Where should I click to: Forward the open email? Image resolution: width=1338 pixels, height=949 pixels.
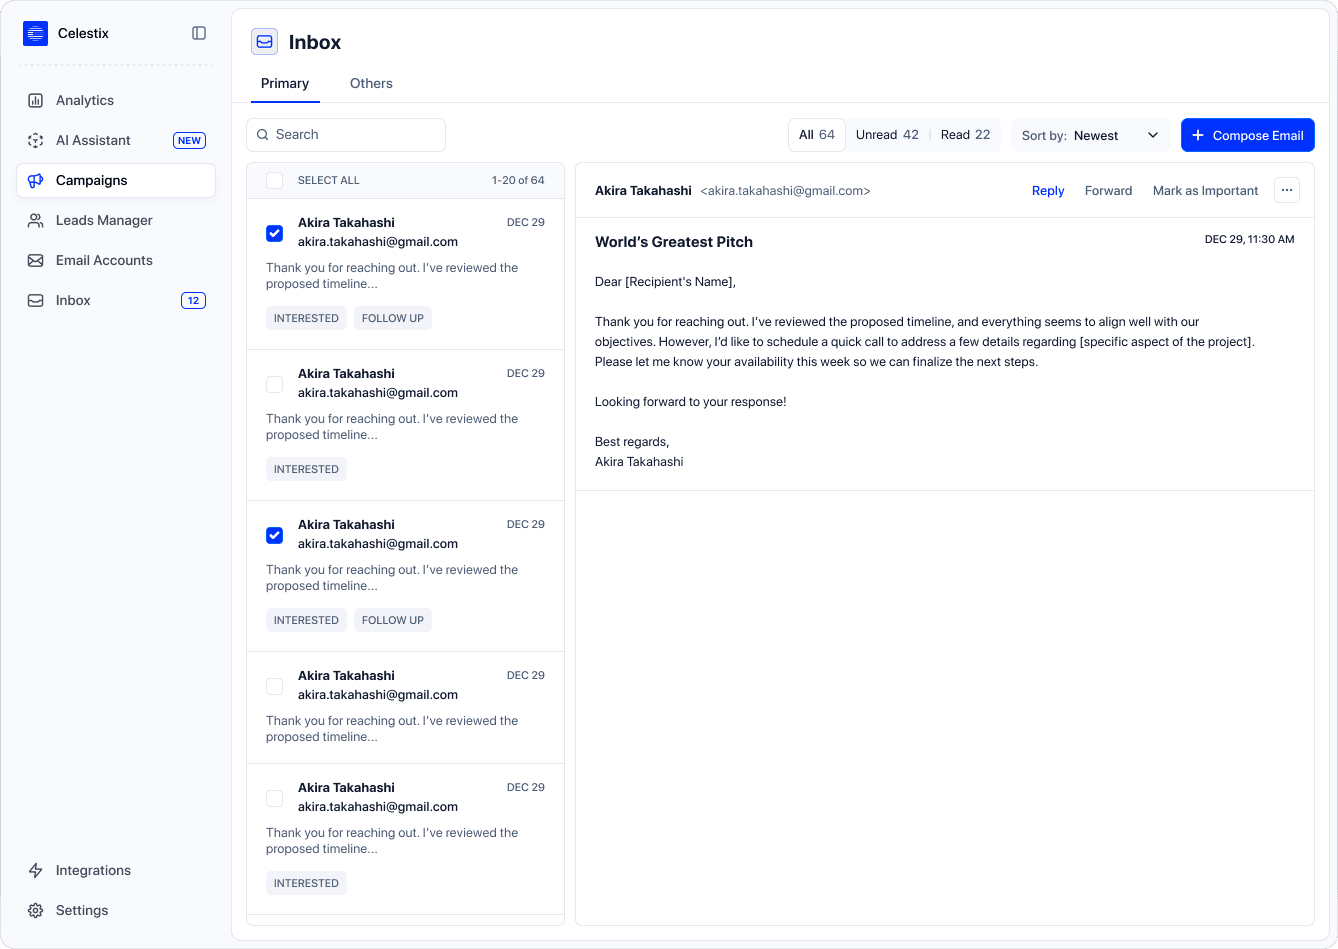(x=1109, y=191)
